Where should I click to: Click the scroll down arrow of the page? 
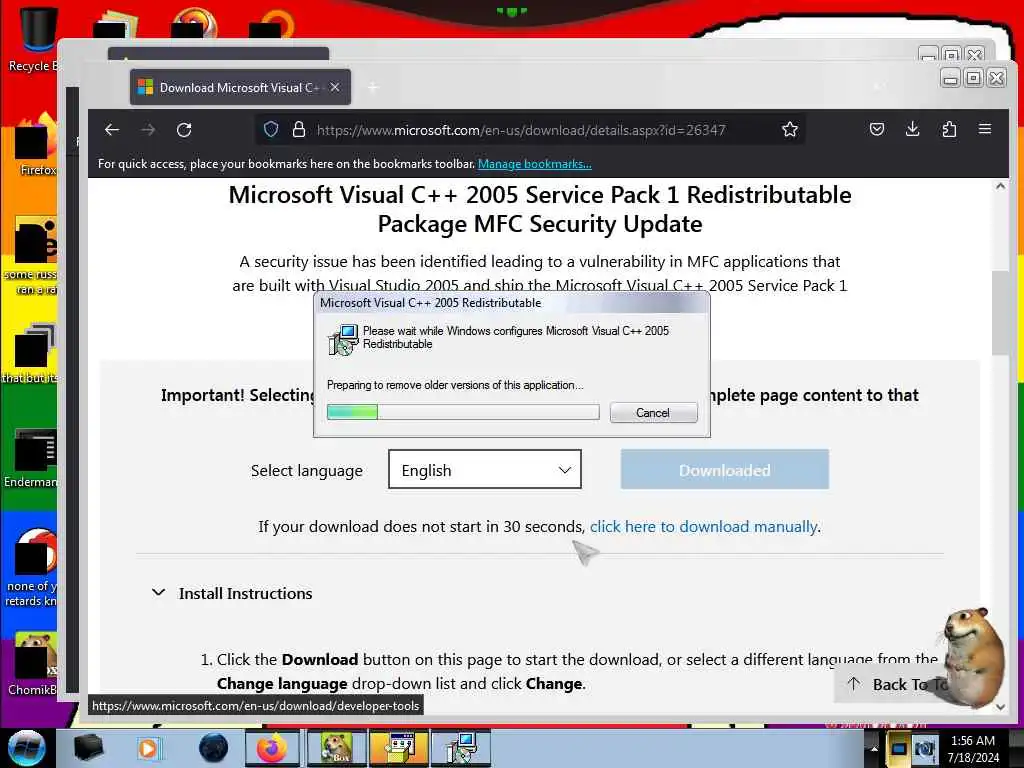click(1000, 707)
